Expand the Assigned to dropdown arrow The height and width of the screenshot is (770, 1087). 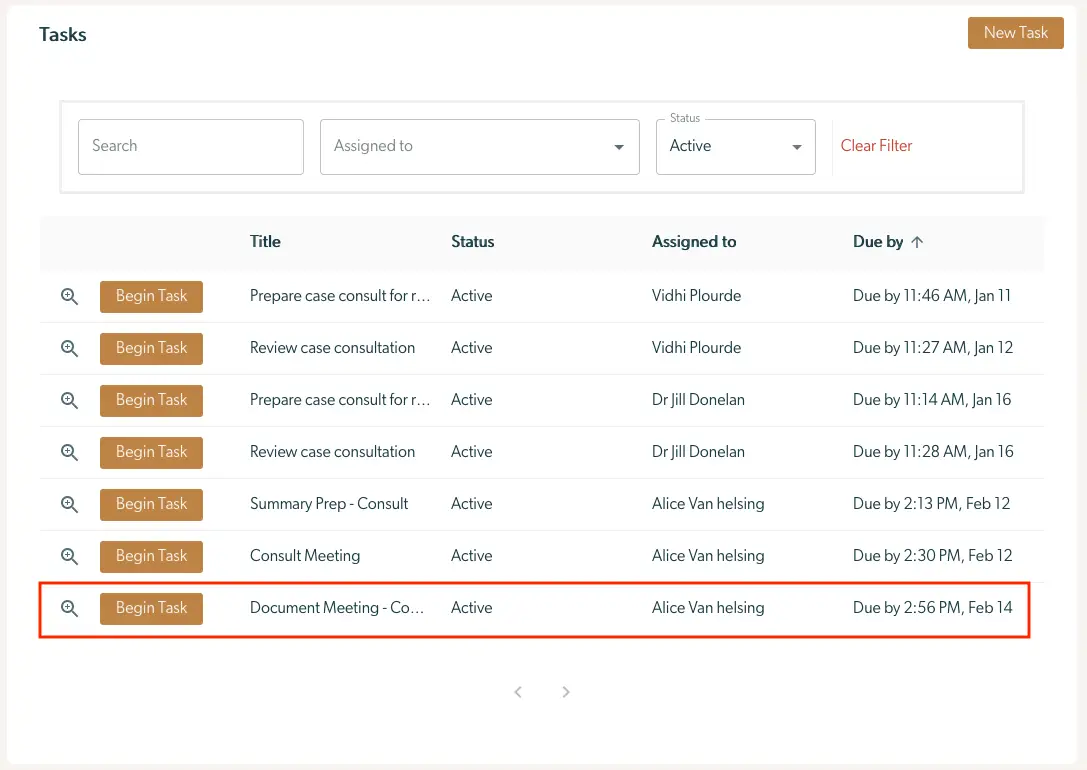coord(618,146)
